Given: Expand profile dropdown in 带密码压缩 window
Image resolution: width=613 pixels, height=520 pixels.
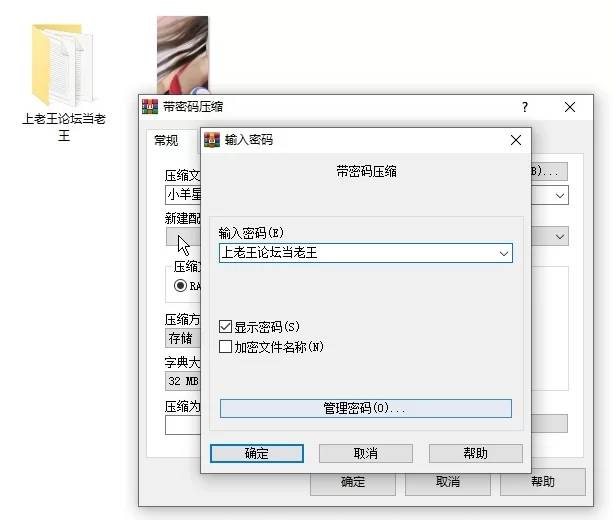Looking at the screenshot, I should tap(560, 237).
